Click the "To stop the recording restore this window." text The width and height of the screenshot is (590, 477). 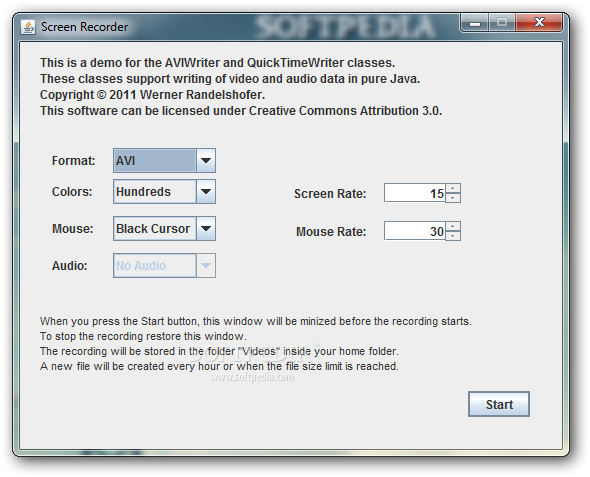pyautogui.click(x=143, y=336)
